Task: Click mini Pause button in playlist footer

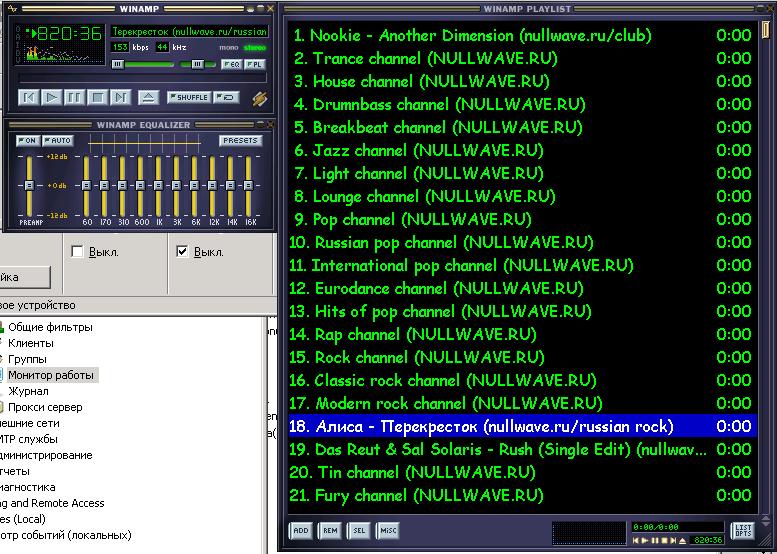Action: coord(655,541)
